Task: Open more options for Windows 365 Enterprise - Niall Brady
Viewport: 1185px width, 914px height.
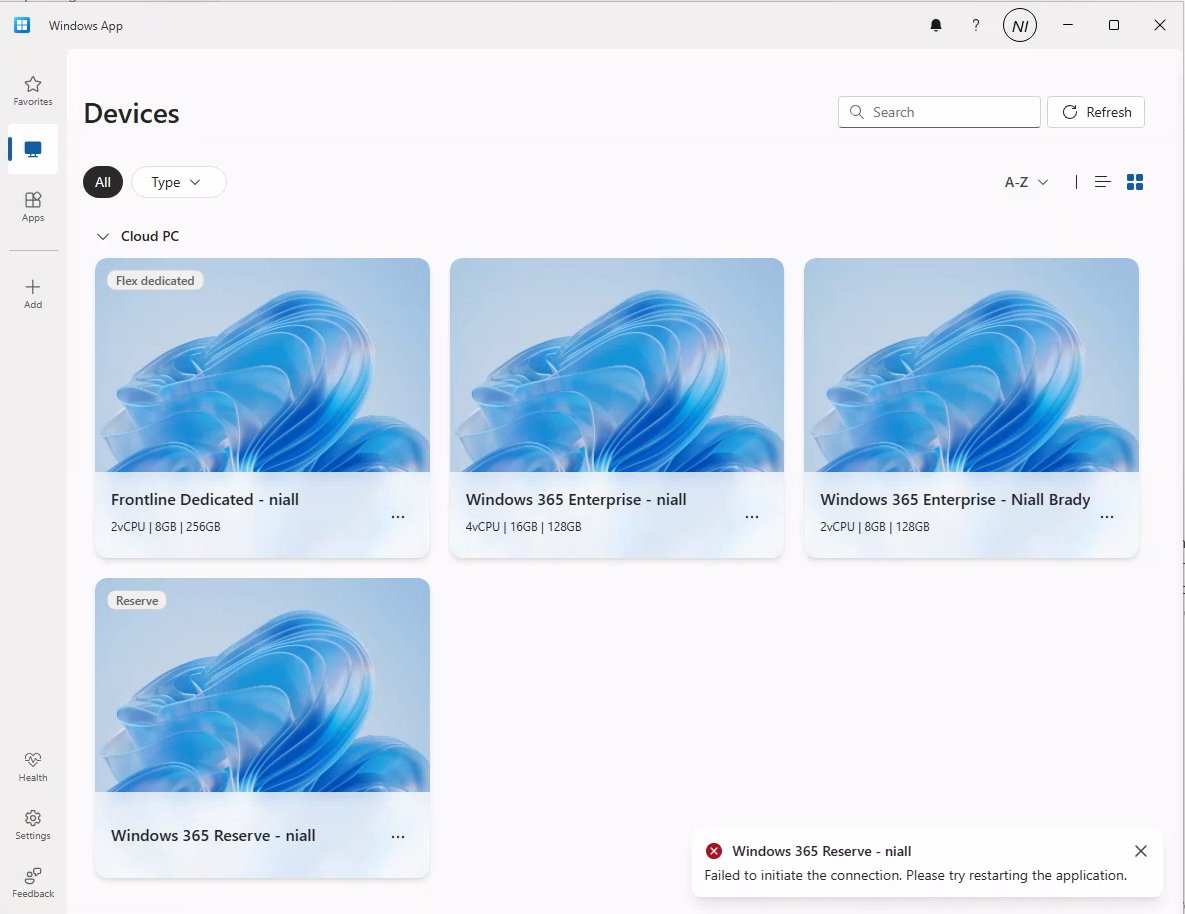Action: tap(1107, 517)
